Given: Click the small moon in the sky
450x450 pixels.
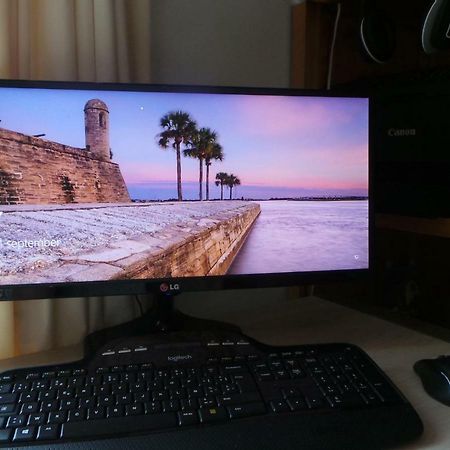Looking at the screenshot, I should (142, 108).
